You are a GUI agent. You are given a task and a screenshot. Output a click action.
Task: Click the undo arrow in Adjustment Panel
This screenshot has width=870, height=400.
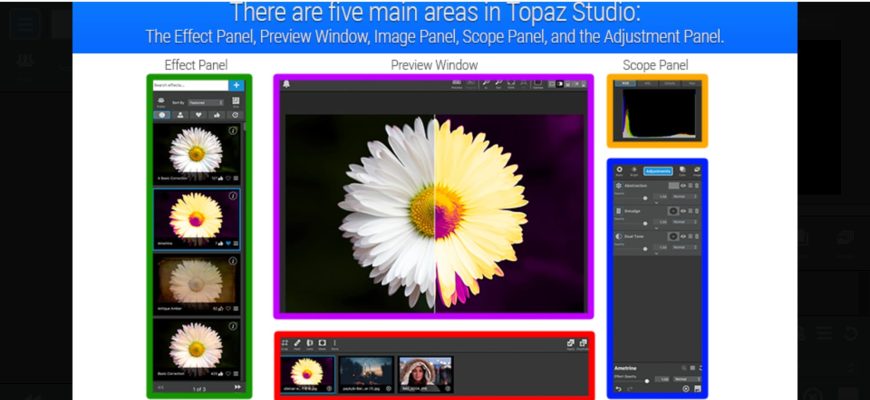point(619,389)
